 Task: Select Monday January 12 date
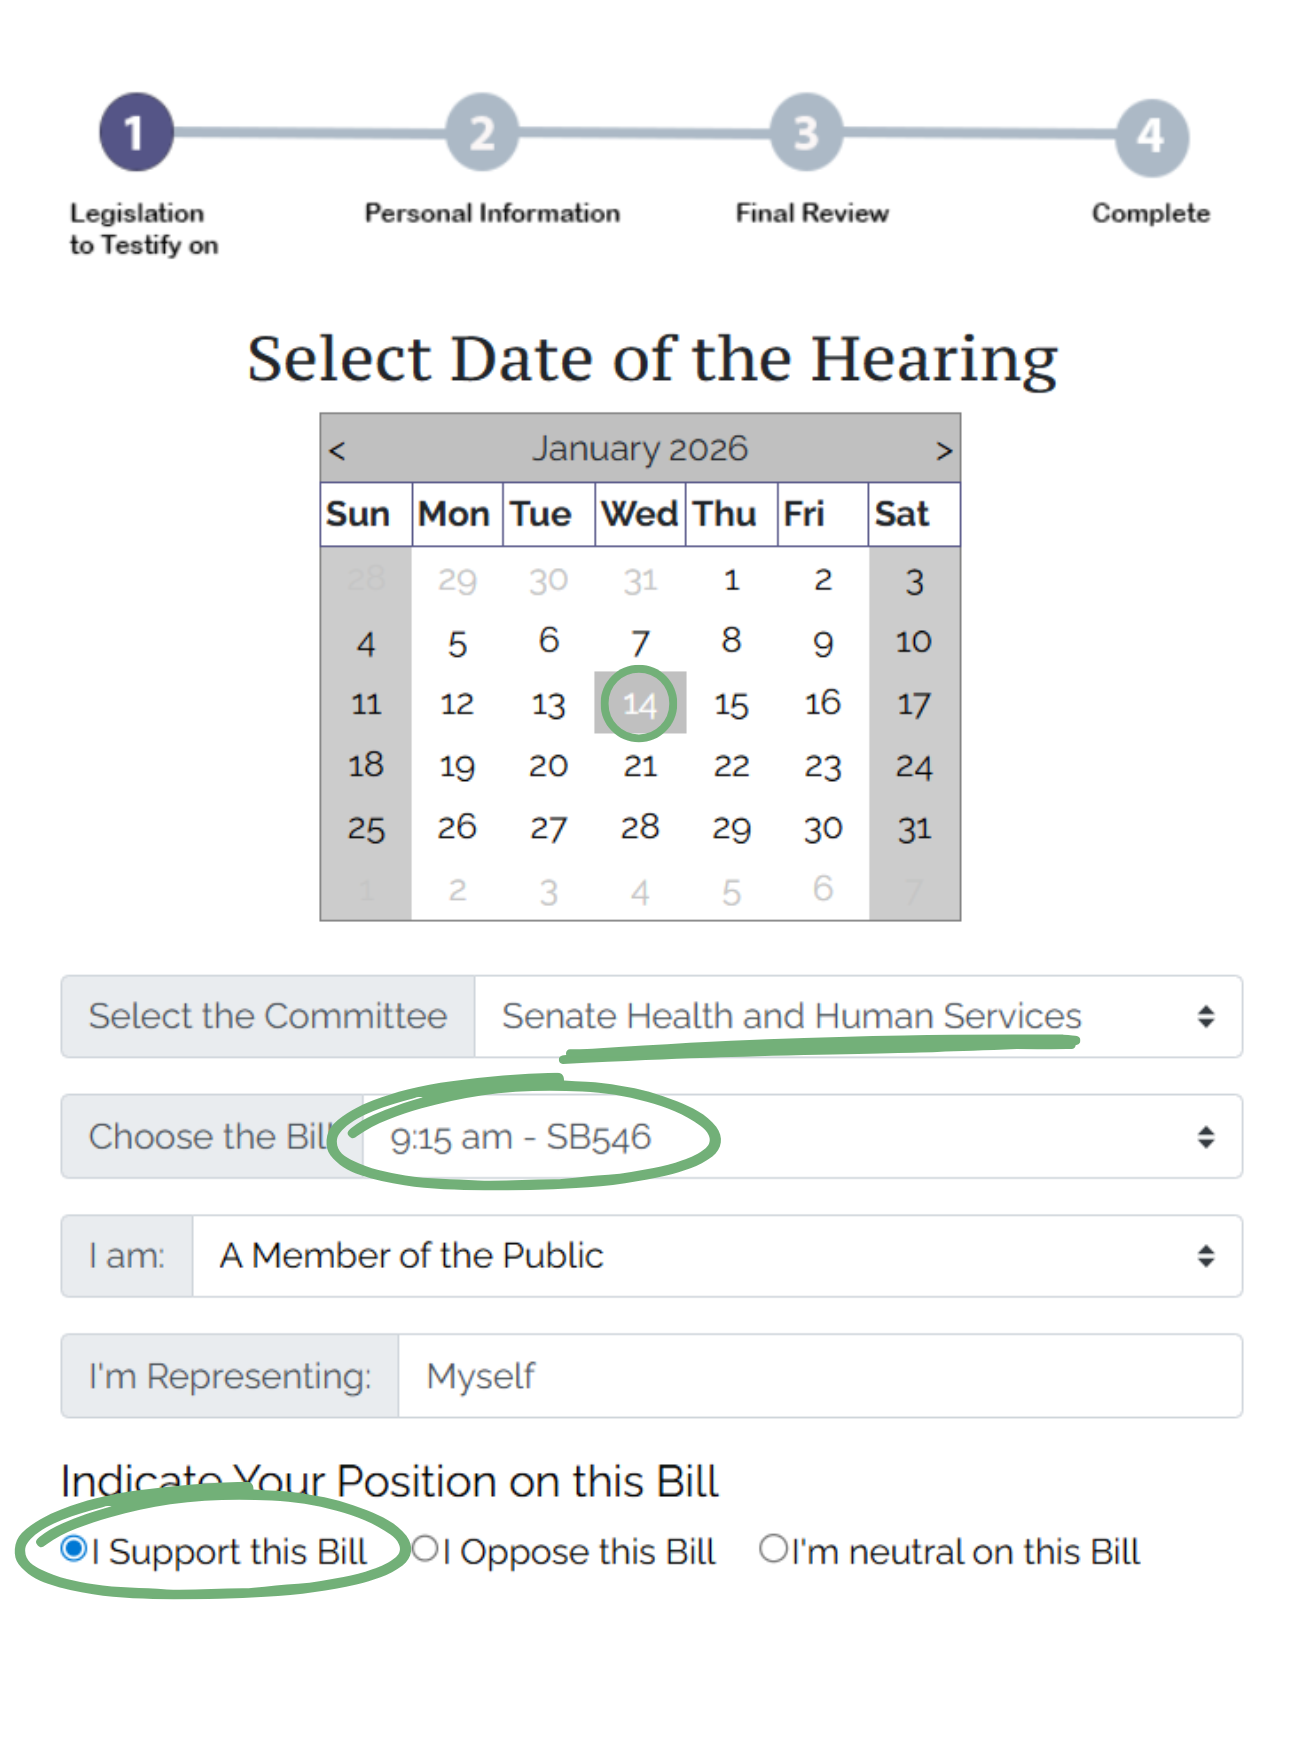(x=457, y=704)
